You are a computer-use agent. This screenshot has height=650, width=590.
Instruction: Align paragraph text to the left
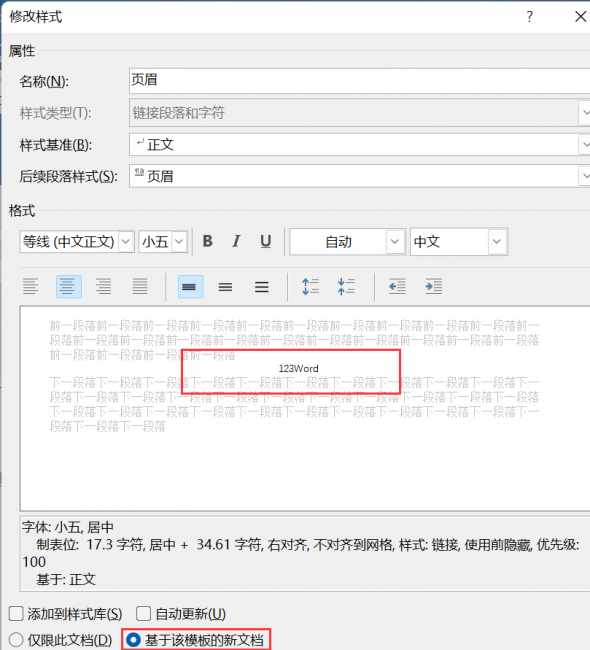[x=31, y=286]
